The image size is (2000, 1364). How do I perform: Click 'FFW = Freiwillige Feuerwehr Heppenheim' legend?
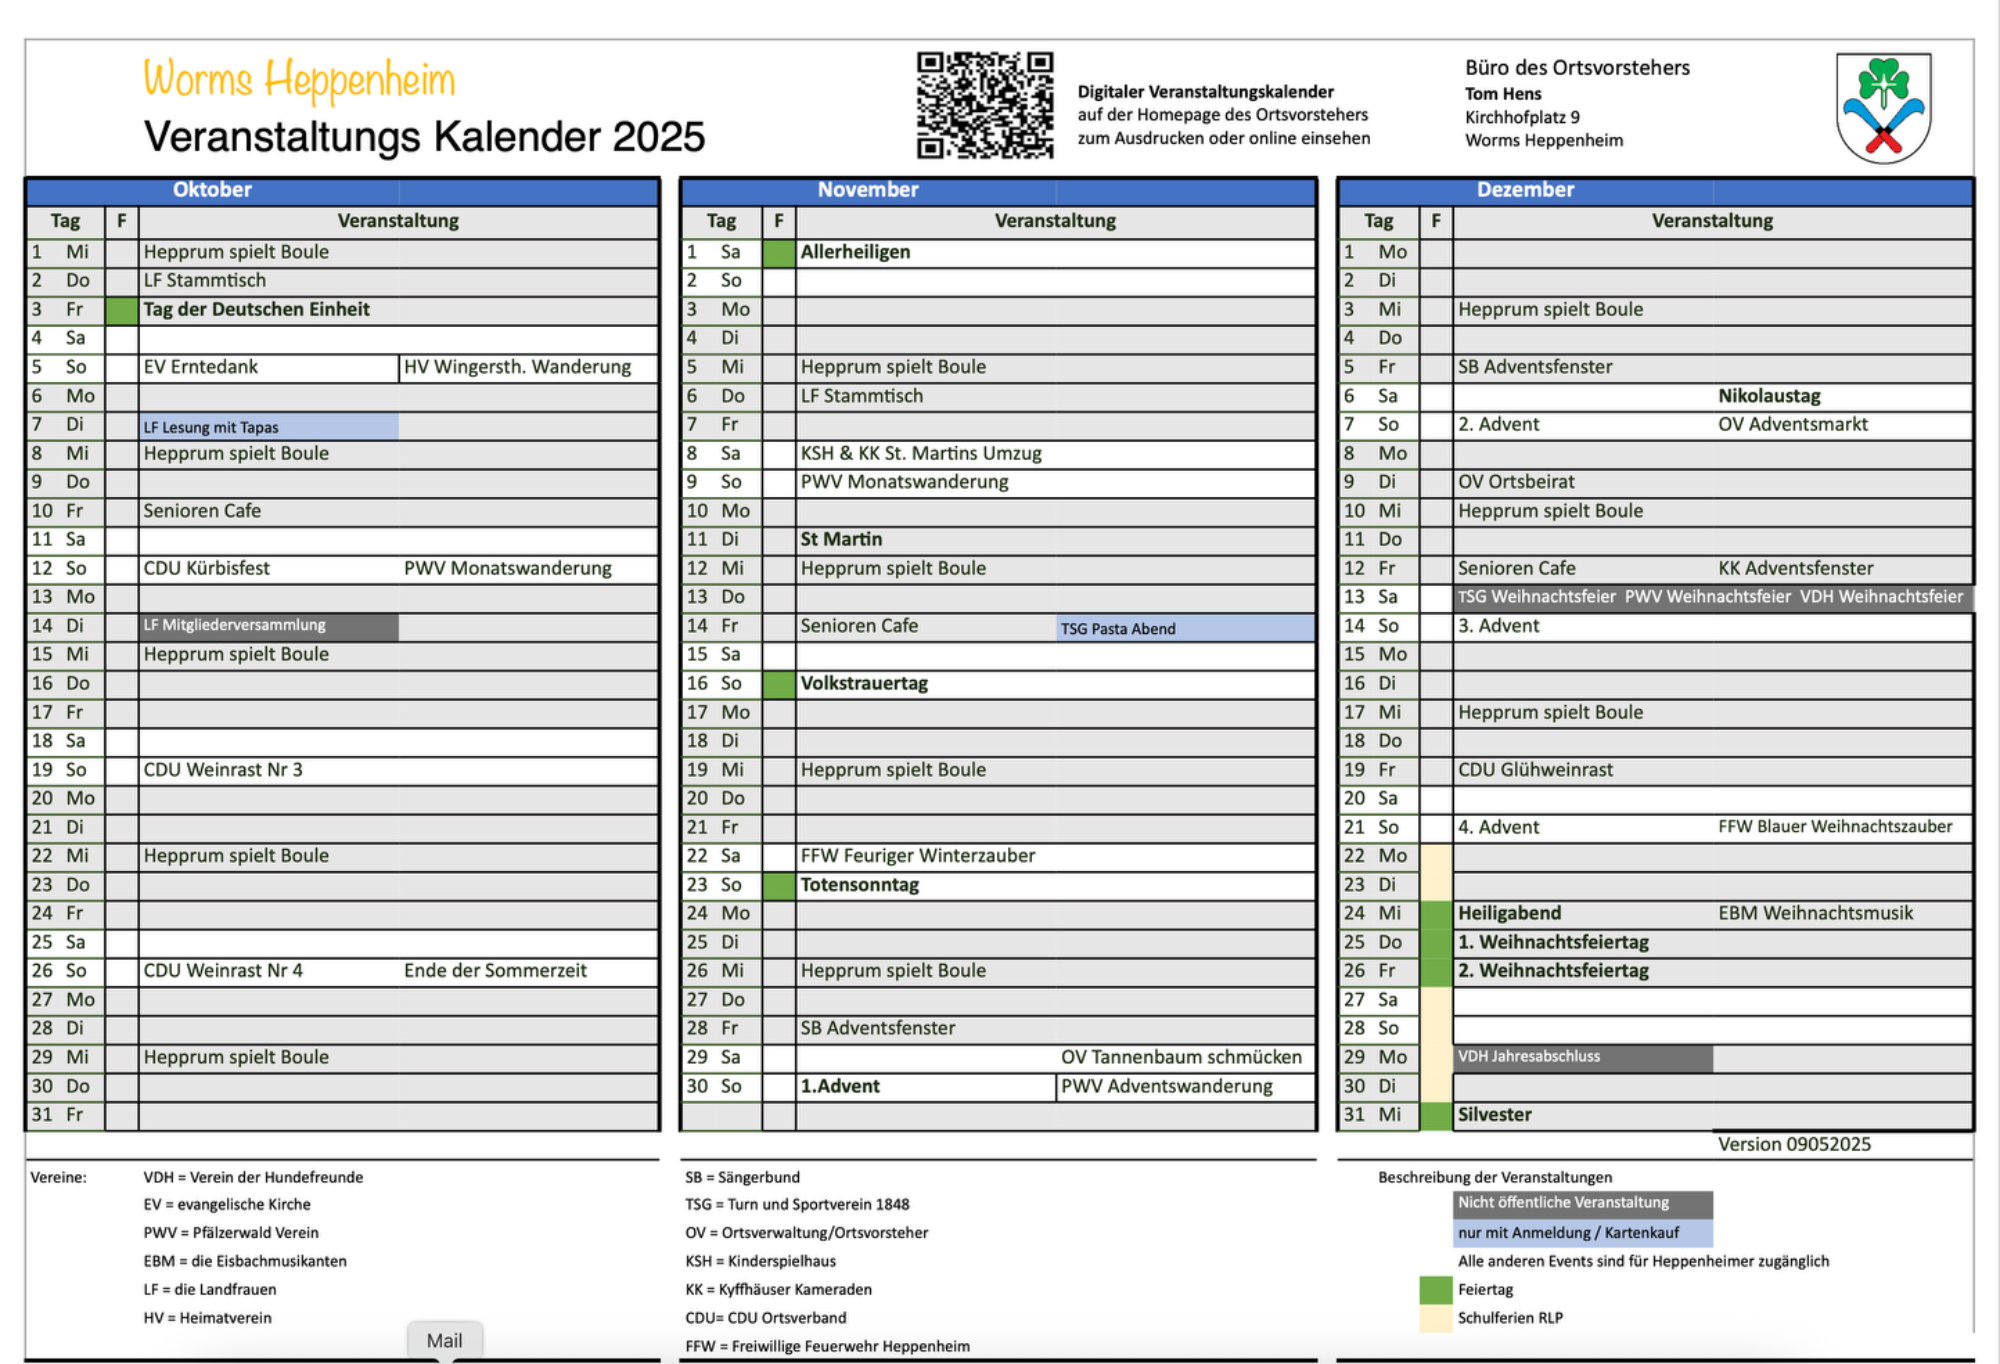click(827, 1347)
